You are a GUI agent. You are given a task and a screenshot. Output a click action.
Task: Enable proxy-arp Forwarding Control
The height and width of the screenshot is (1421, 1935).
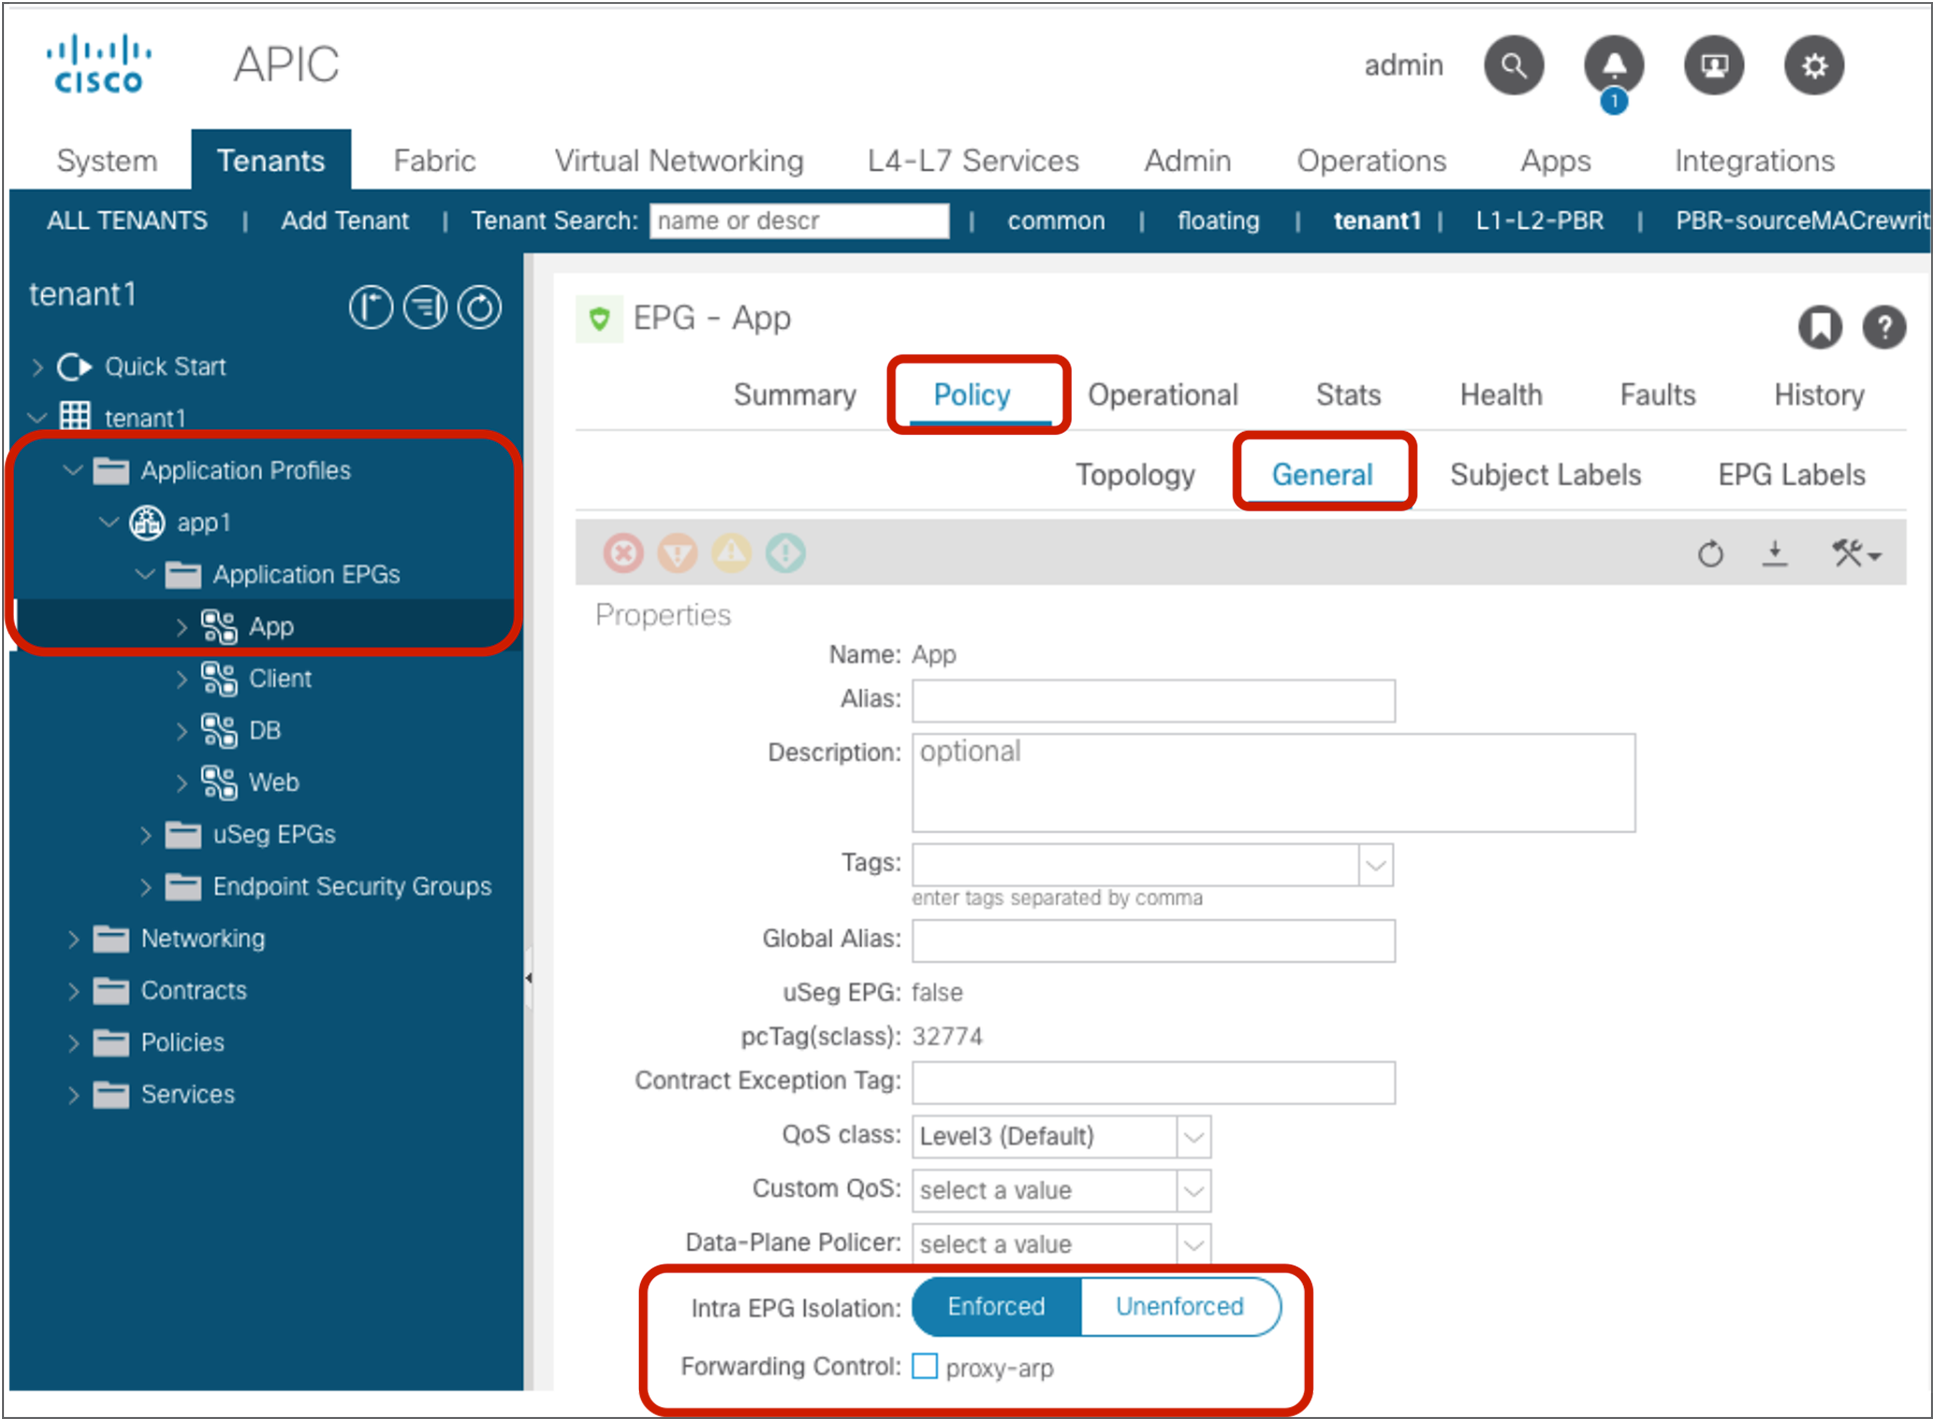coord(924,1367)
